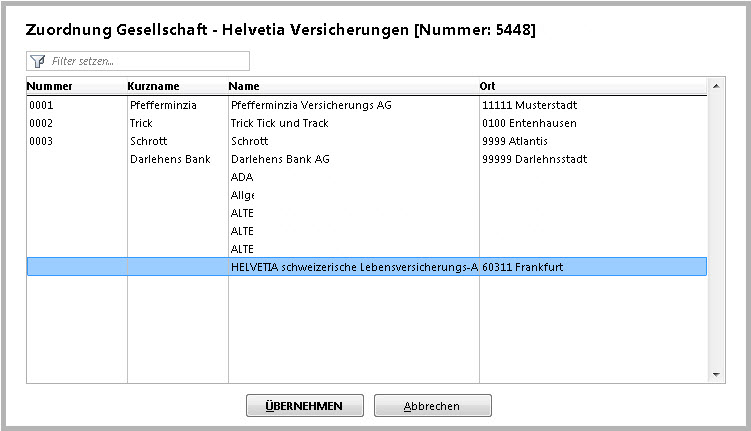The width and height of the screenshot is (751, 431).
Task: Click the 99999 Darlehnsstadt cell
Action: (x=534, y=159)
